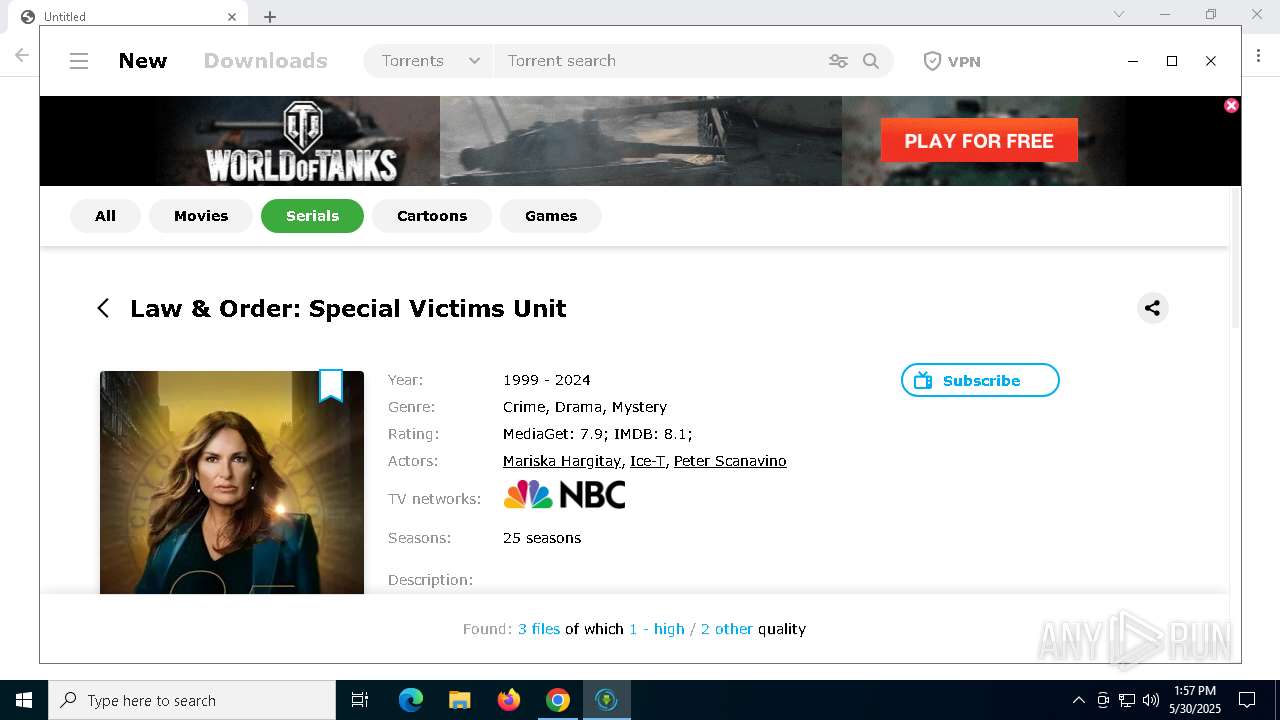Filter to 1 - high quality files
This screenshot has height=720, width=1280.
(x=657, y=629)
